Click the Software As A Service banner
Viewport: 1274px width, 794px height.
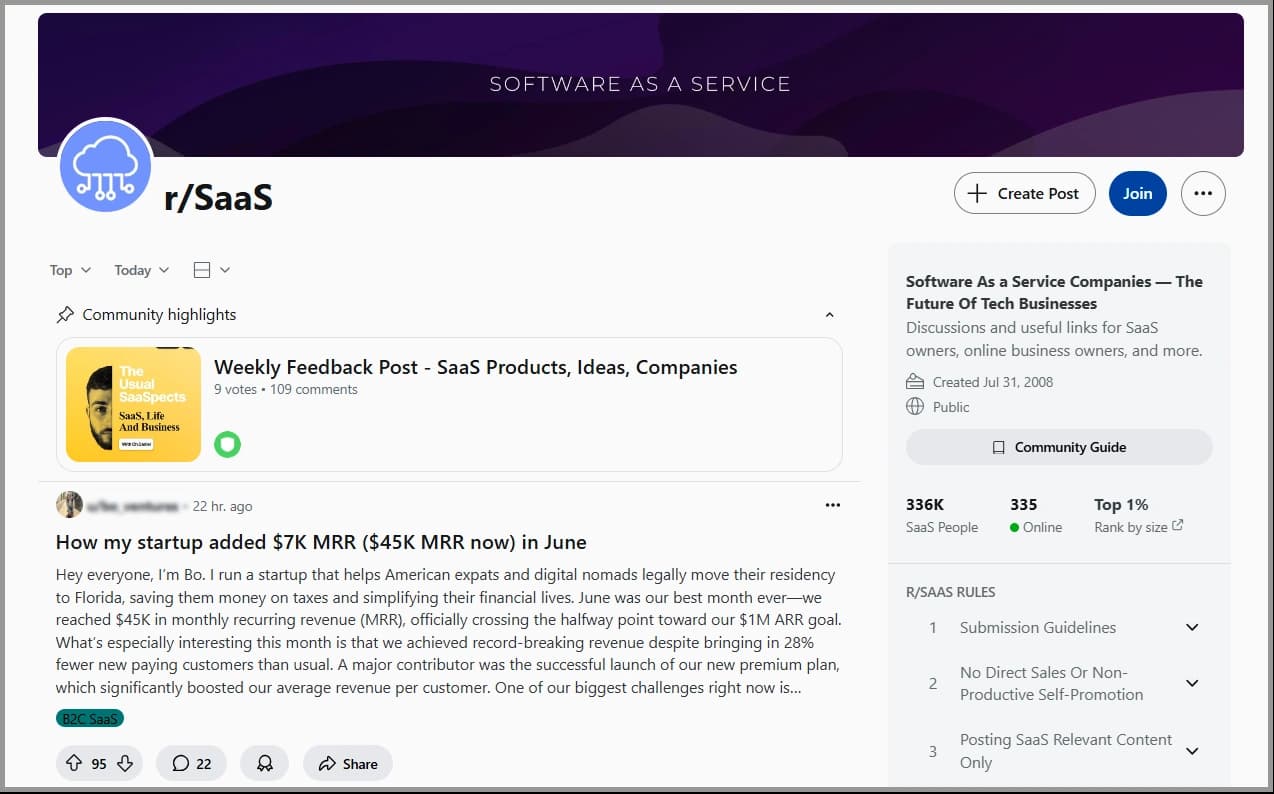point(640,85)
